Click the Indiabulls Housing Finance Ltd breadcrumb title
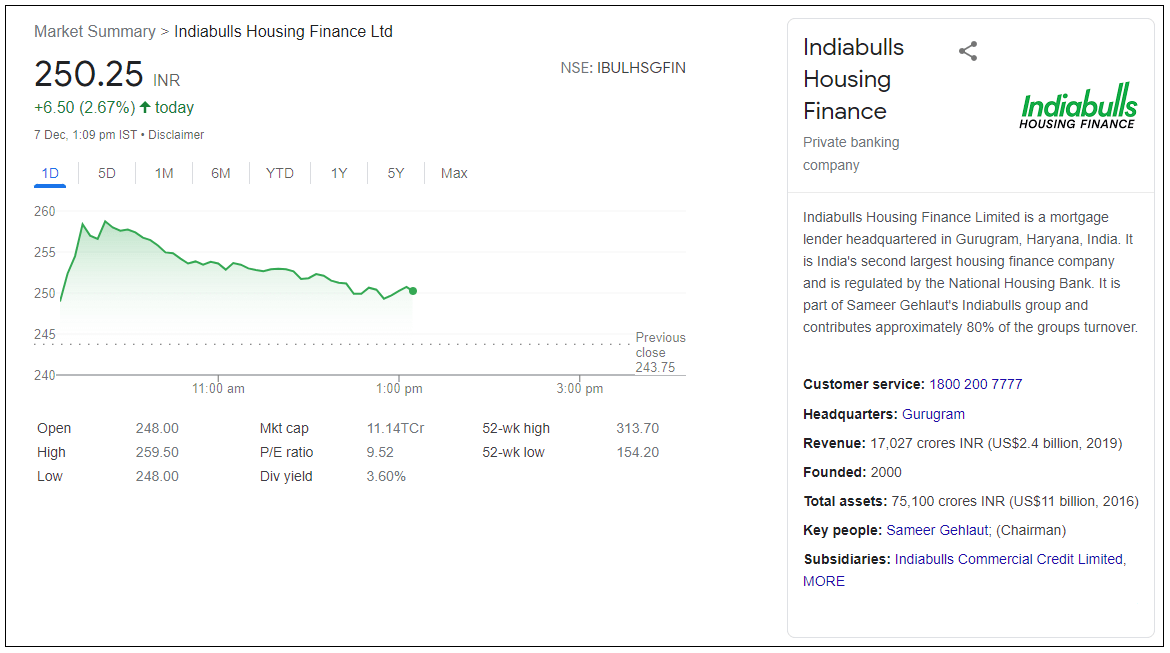Image resolution: width=1170 pixels, height=653 pixels. [x=284, y=31]
